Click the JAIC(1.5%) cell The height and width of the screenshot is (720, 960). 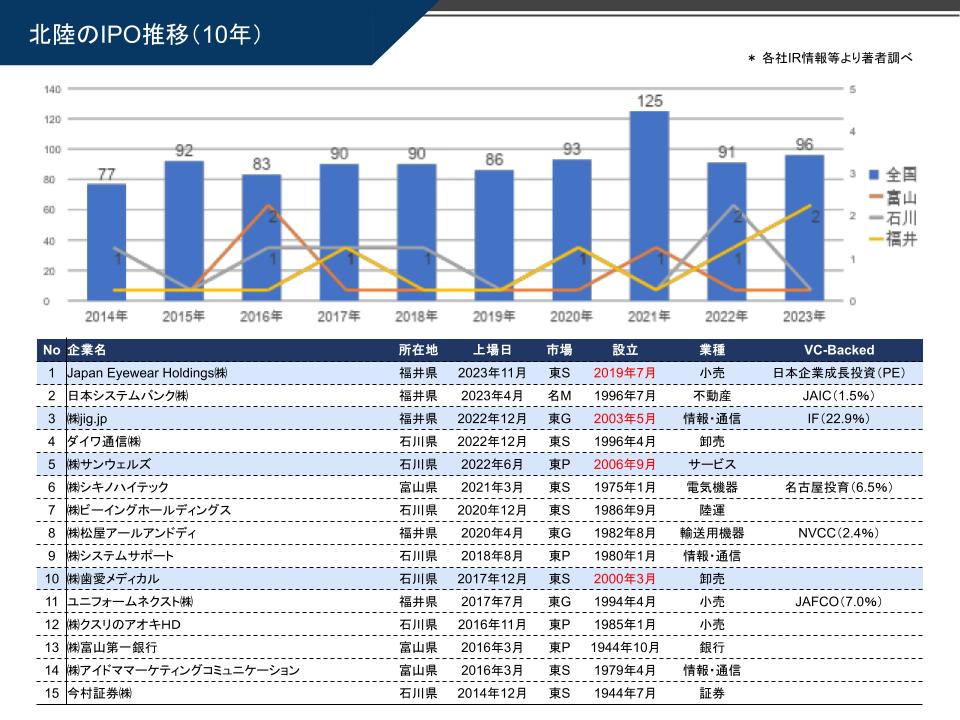pyautogui.click(x=839, y=396)
